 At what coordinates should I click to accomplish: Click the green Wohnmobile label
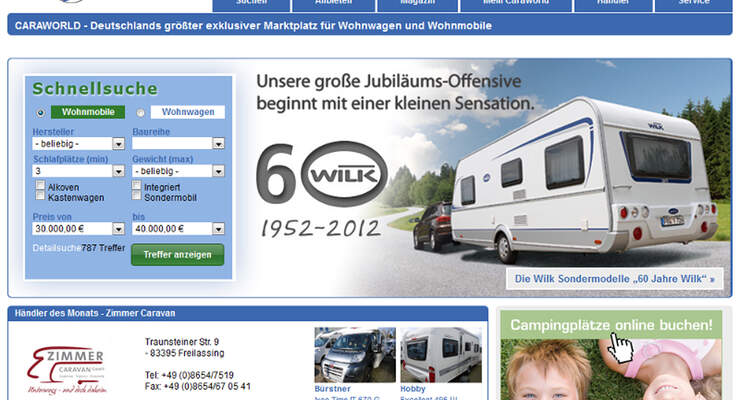(x=88, y=112)
